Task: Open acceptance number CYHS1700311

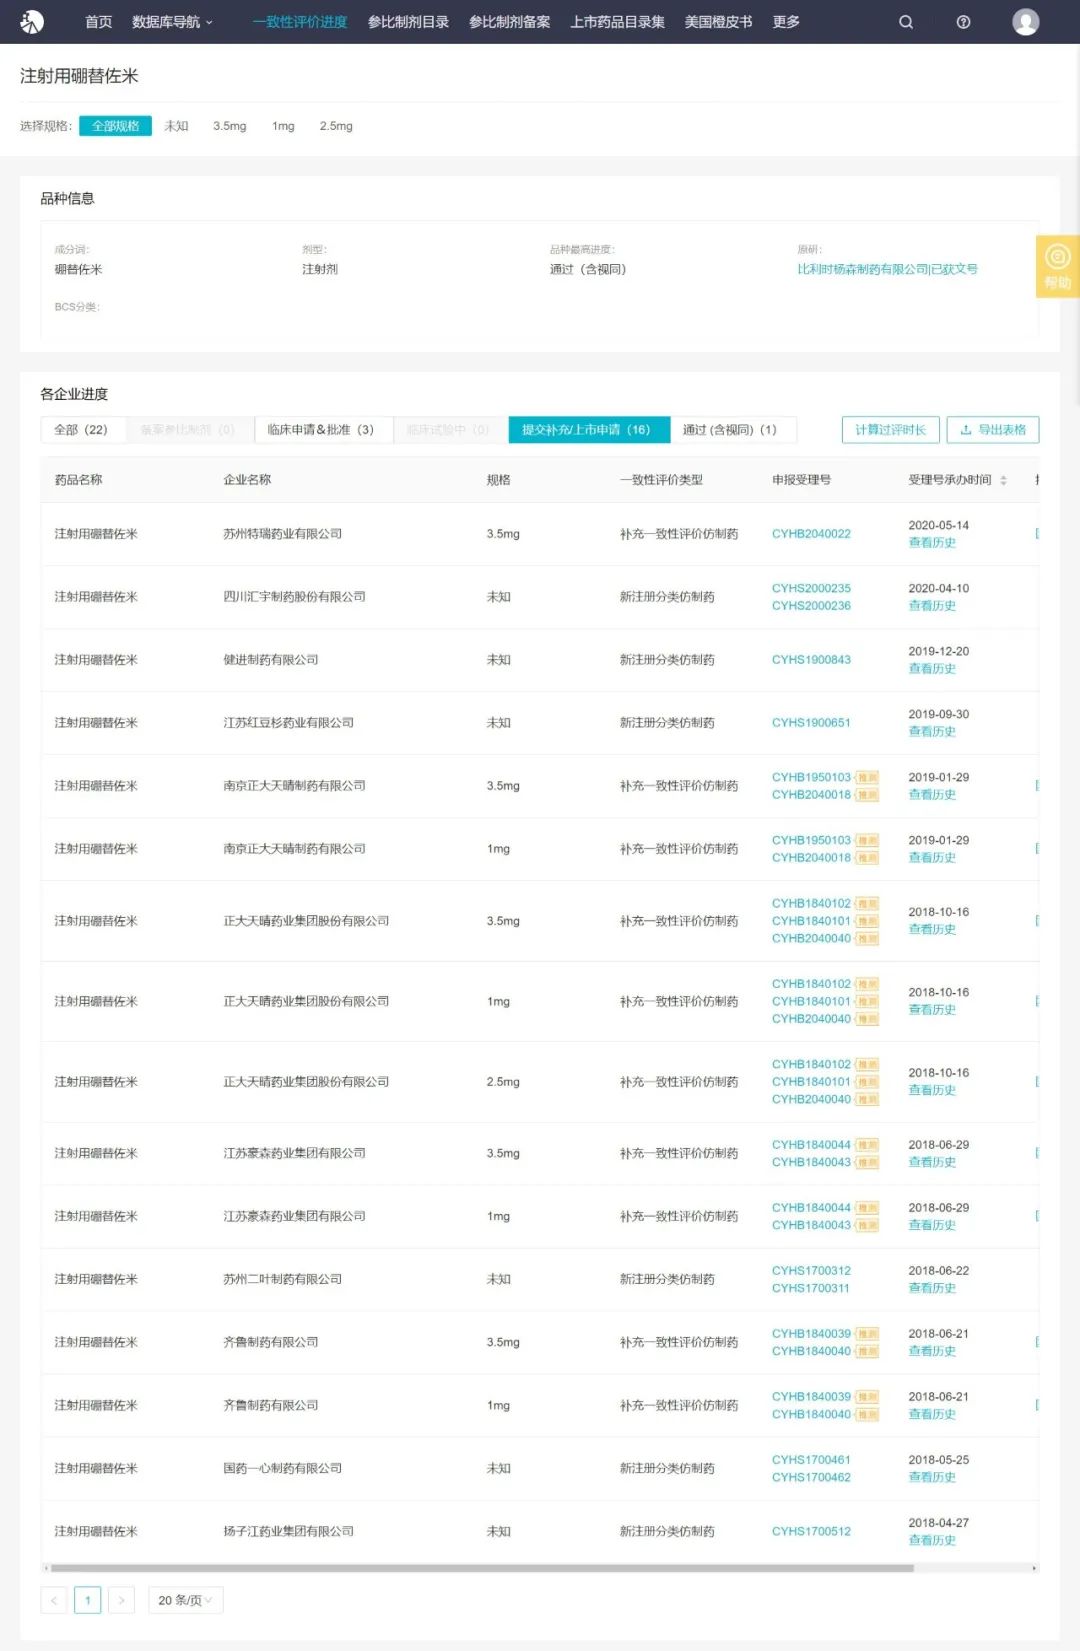Action: coord(811,1289)
